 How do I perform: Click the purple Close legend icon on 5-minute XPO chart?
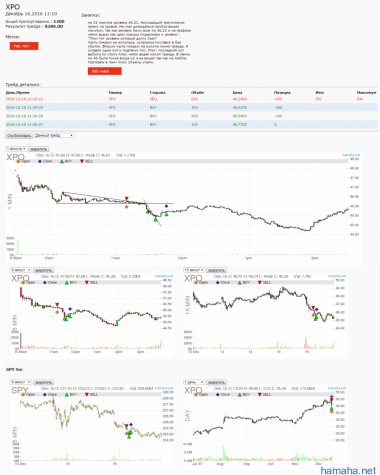pyautogui.click(x=45, y=282)
